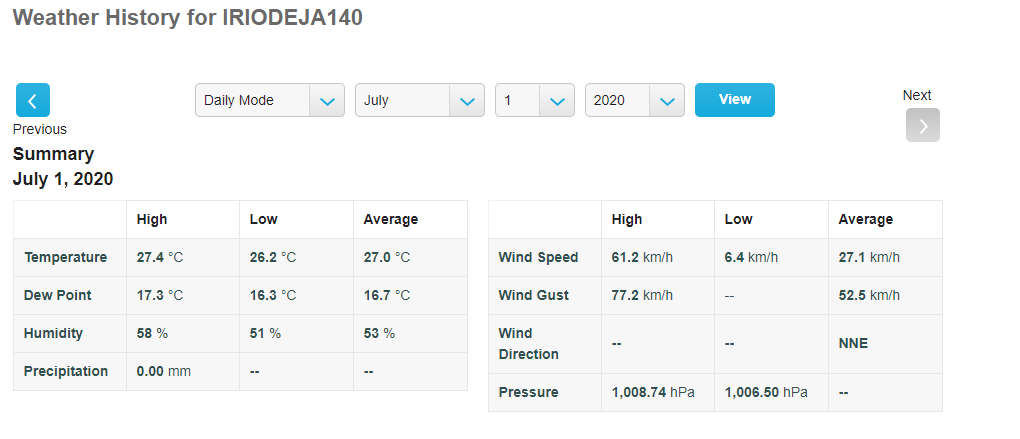The height and width of the screenshot is (439, 1020).
Task: Open the 2020 year dropdown
Action: point(635,100)
